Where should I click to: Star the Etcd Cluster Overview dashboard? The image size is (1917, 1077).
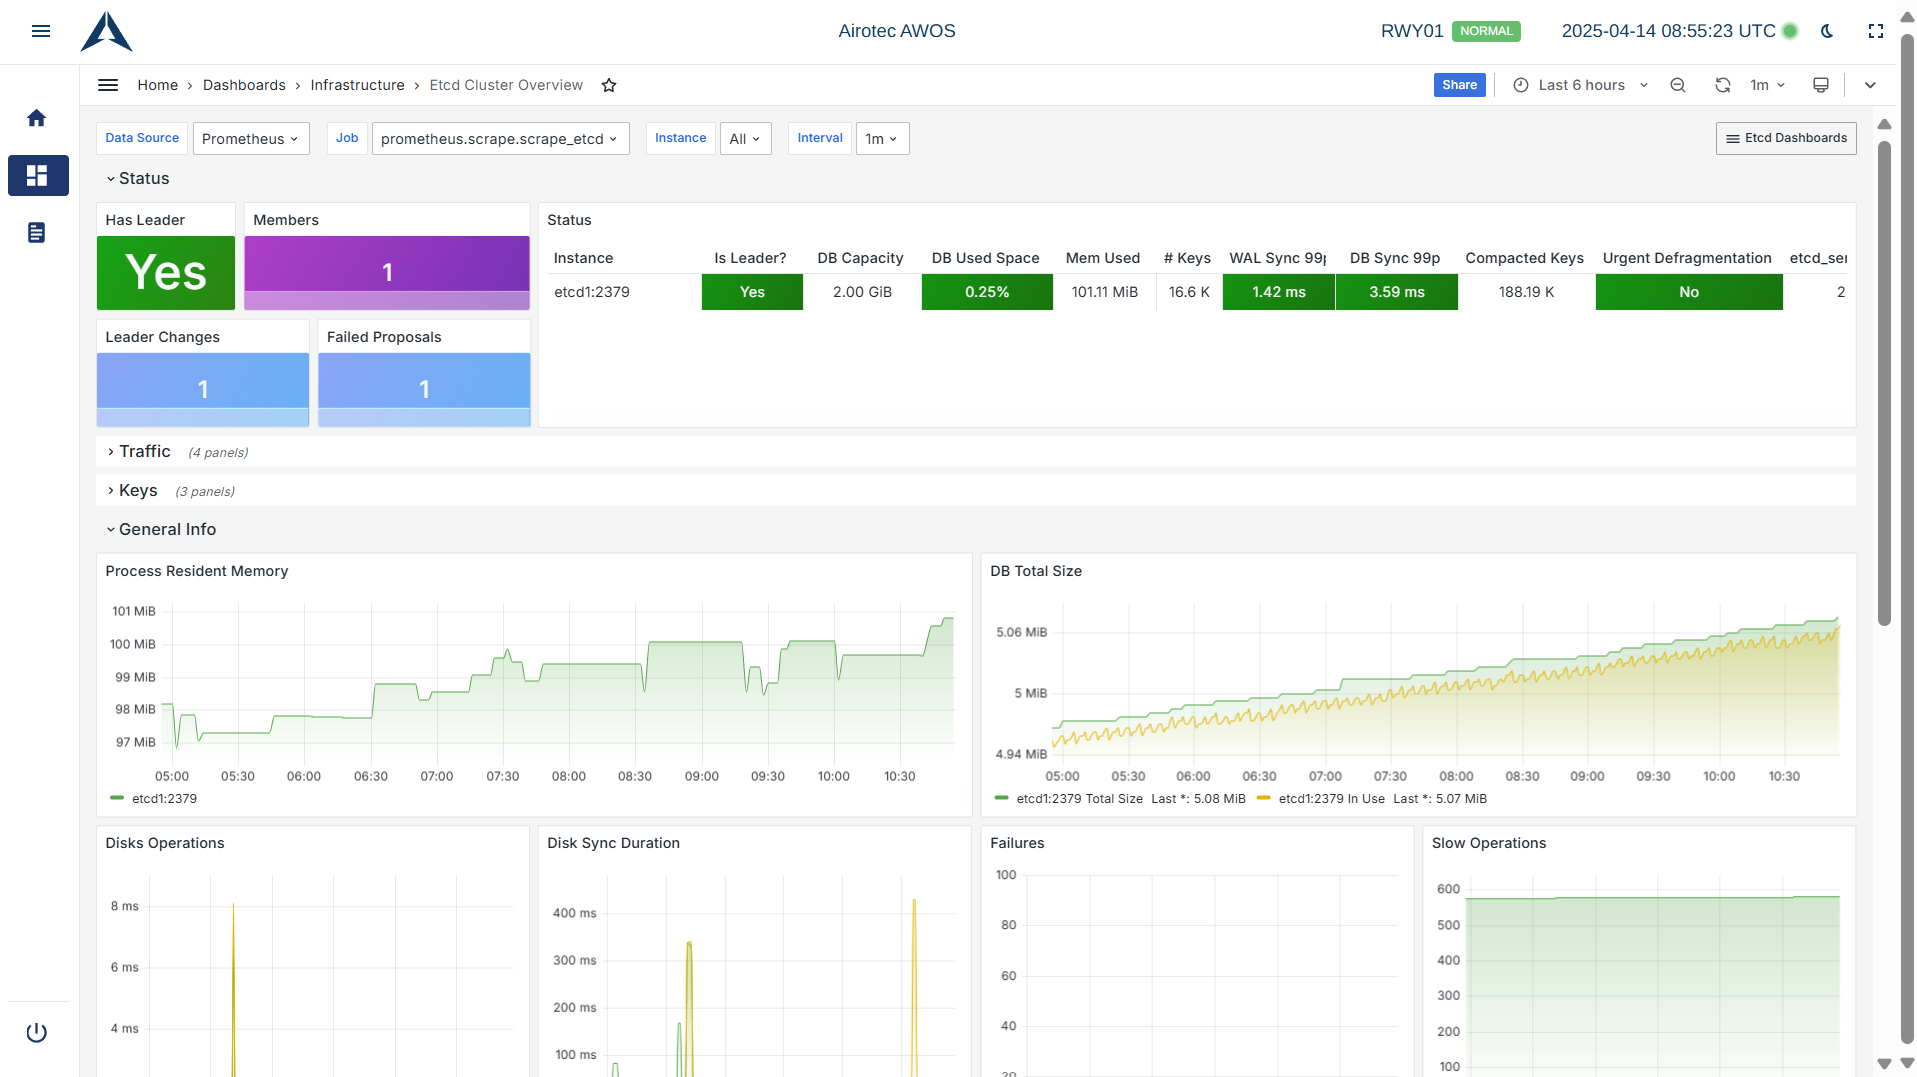[x=609, y=86]
